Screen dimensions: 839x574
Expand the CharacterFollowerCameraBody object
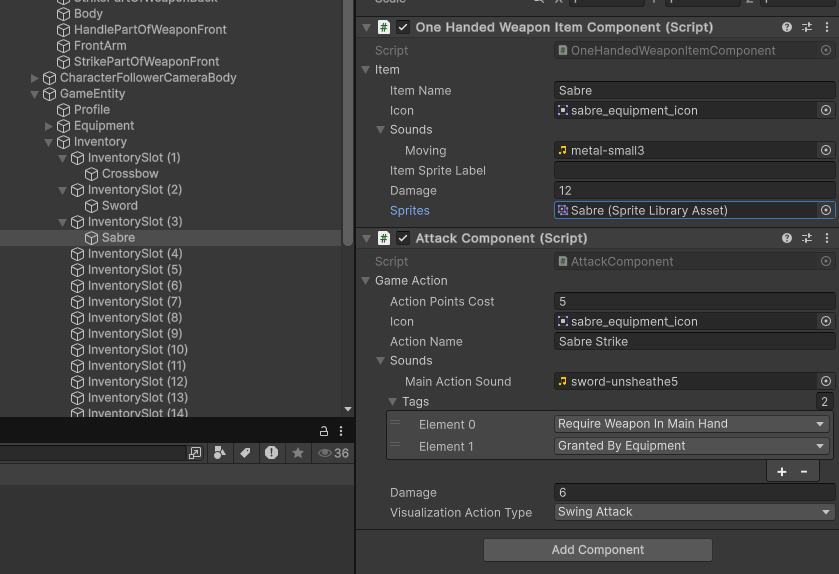coord(34,78)
